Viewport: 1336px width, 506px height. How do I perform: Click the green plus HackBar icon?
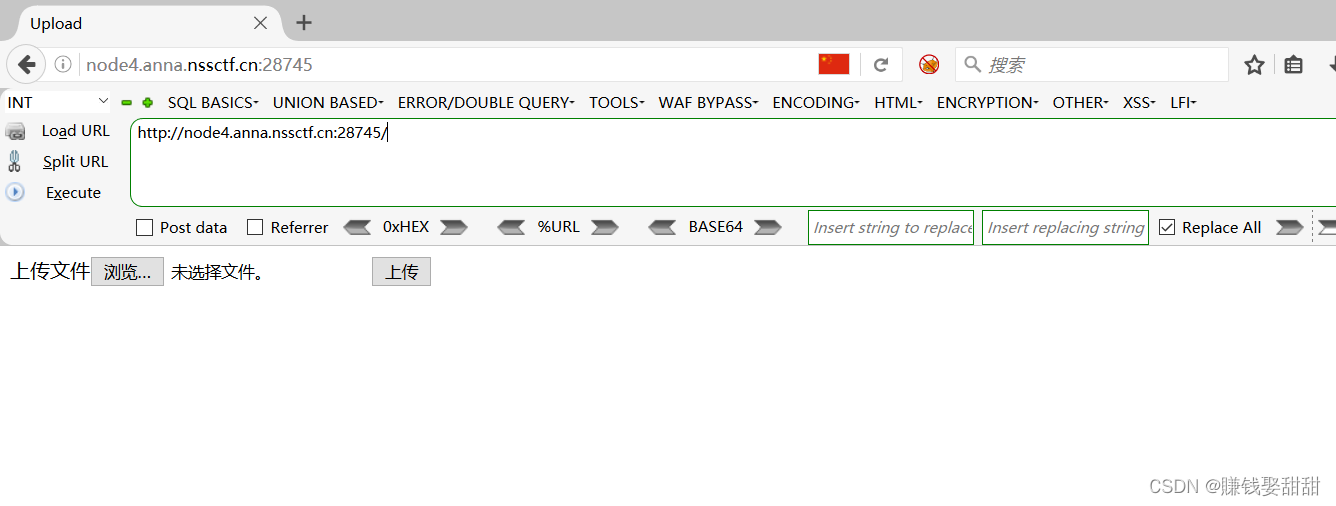(148, 102)
